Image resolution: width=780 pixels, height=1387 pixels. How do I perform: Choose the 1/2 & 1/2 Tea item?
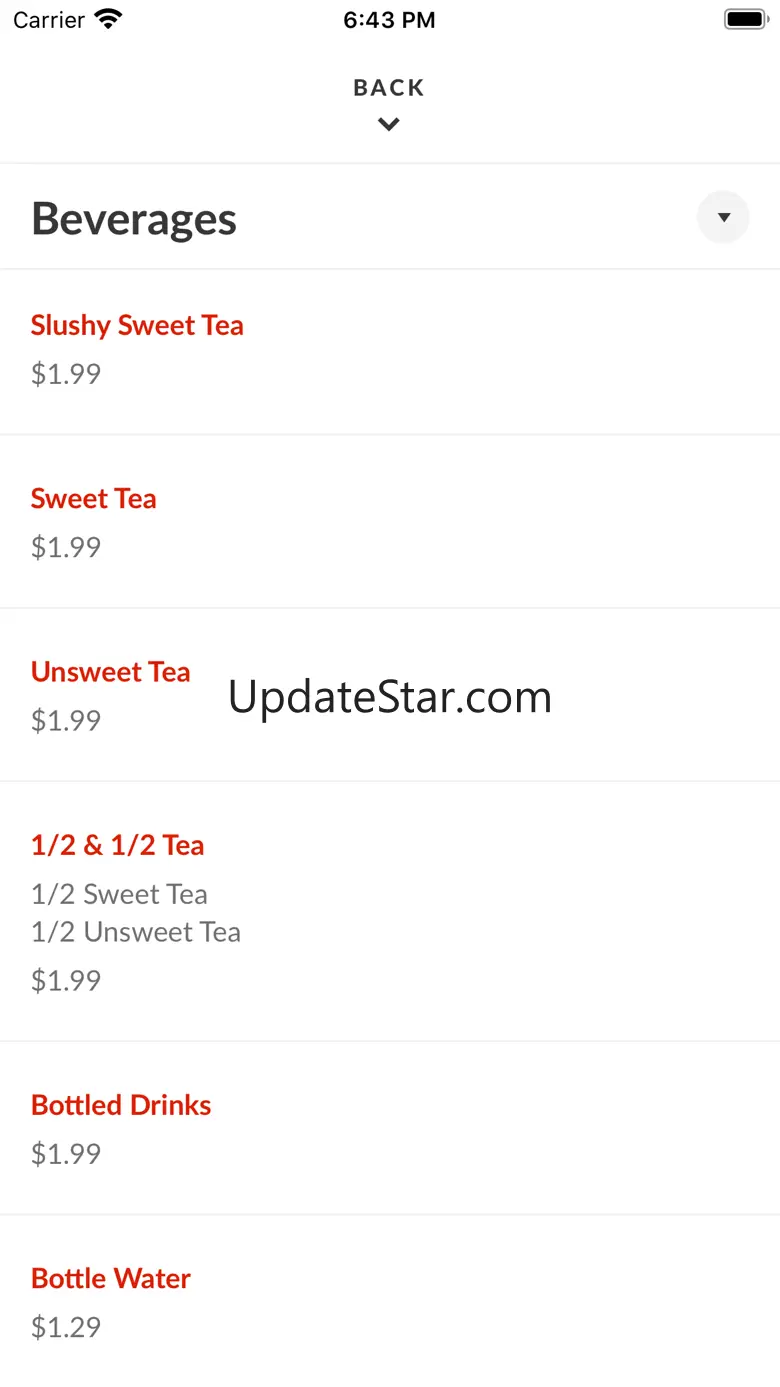(x=118, y=845)
